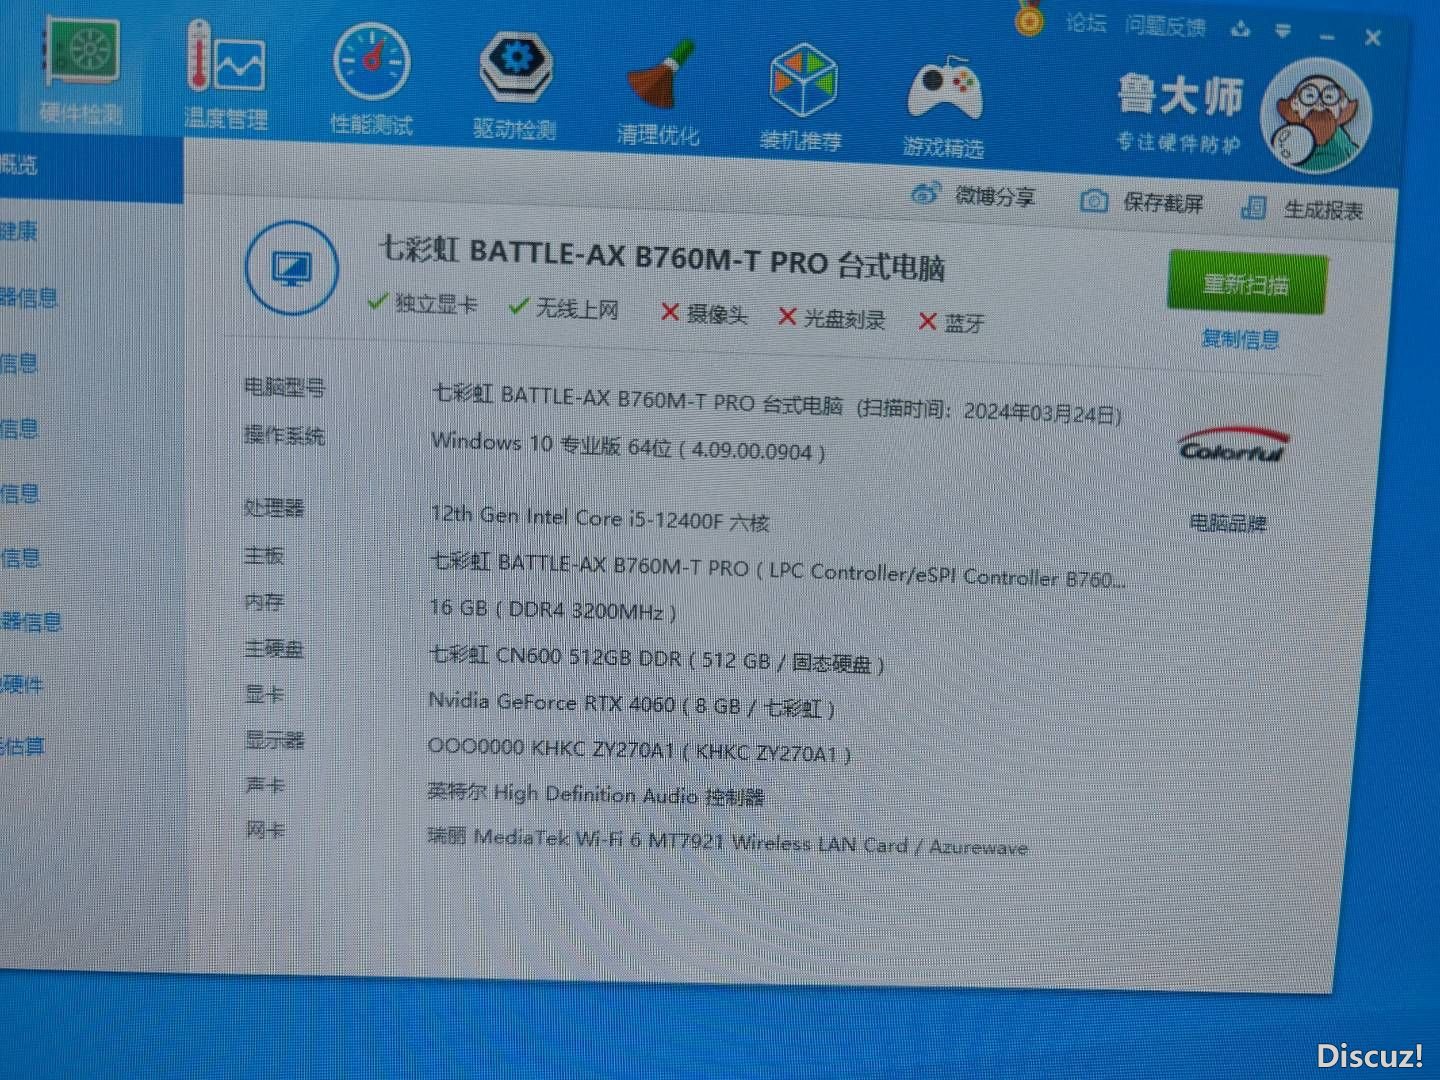
Task: Click the round computer monitor icon beside the title
Action: tap(291, 268)
